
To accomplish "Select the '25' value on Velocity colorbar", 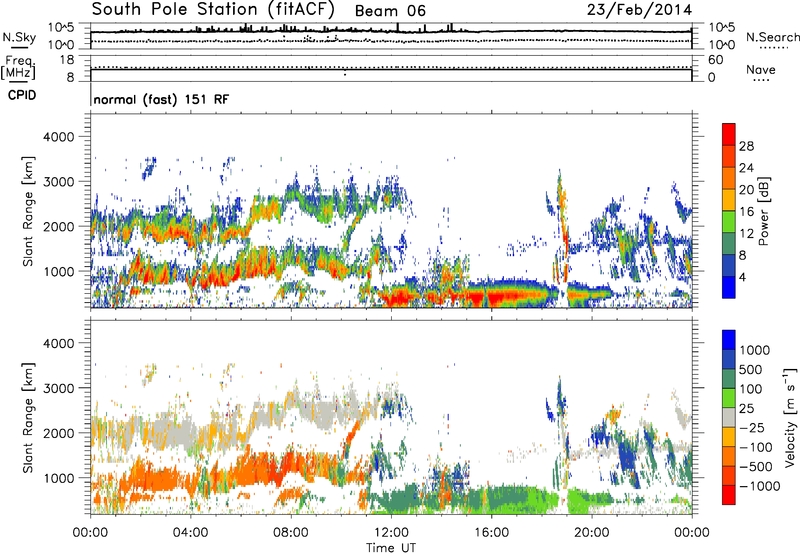I will (x=746, y=408).
